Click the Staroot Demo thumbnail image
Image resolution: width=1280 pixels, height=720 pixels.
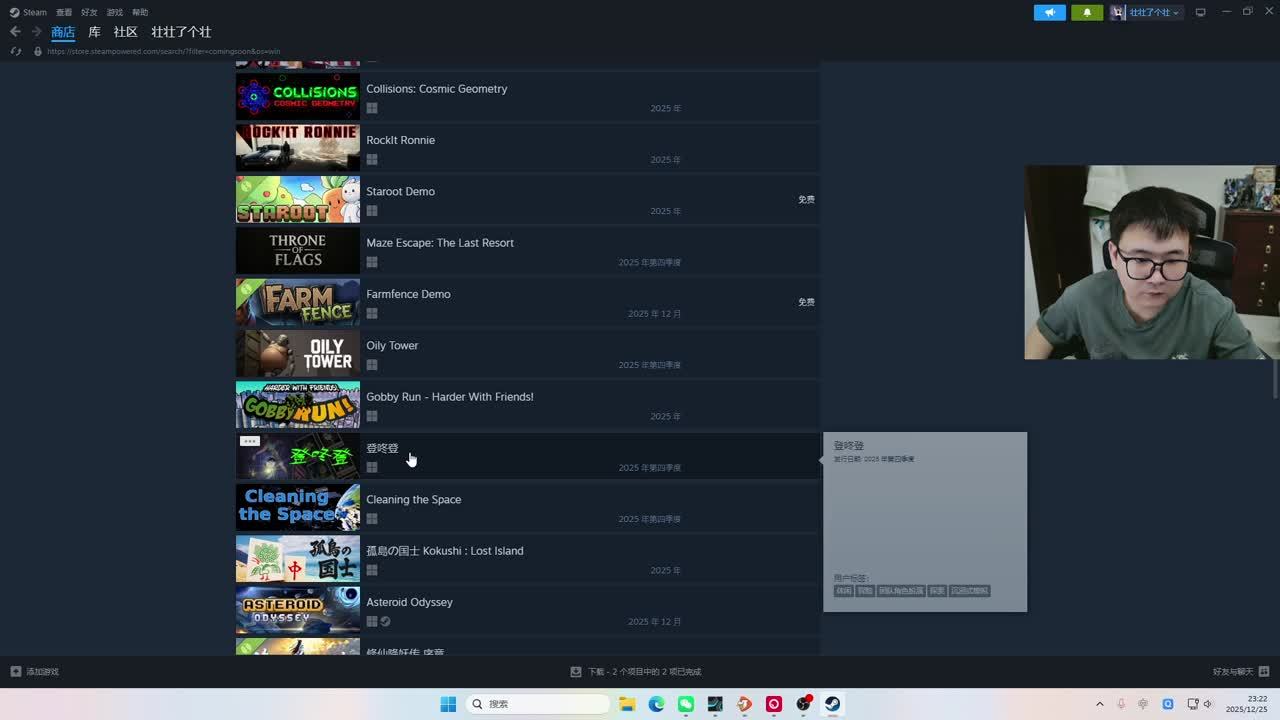297,199
